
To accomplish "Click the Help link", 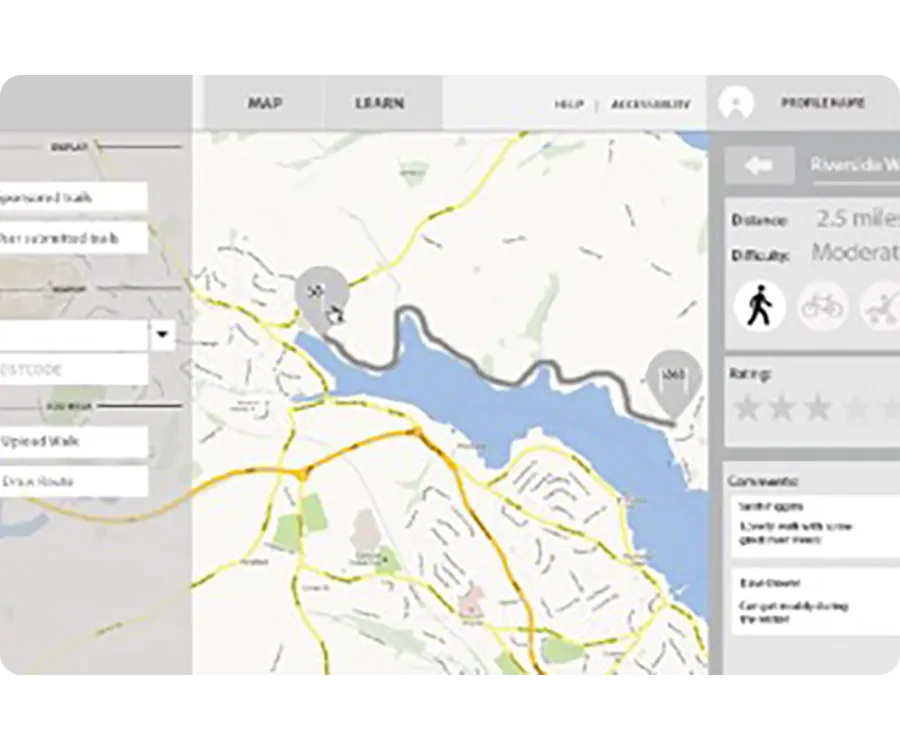I will [x=569, y=104].
